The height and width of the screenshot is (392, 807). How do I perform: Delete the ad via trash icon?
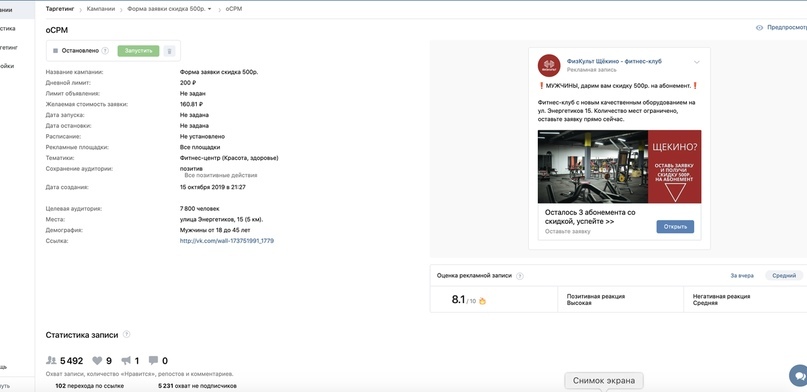pyautogui.click(x=170, y=51)
